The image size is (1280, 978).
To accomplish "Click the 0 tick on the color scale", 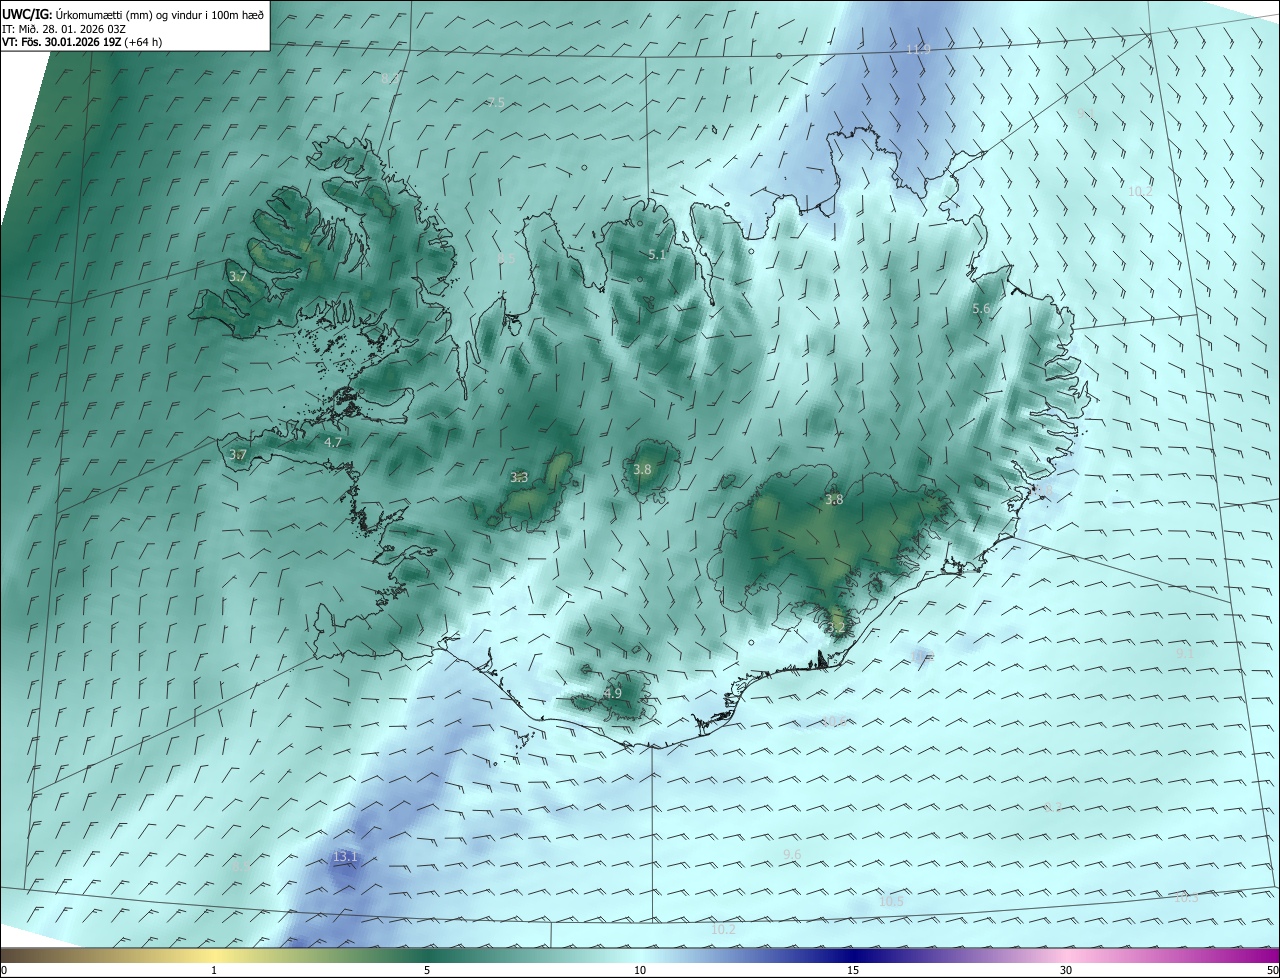I will click(x=3, y=970).
